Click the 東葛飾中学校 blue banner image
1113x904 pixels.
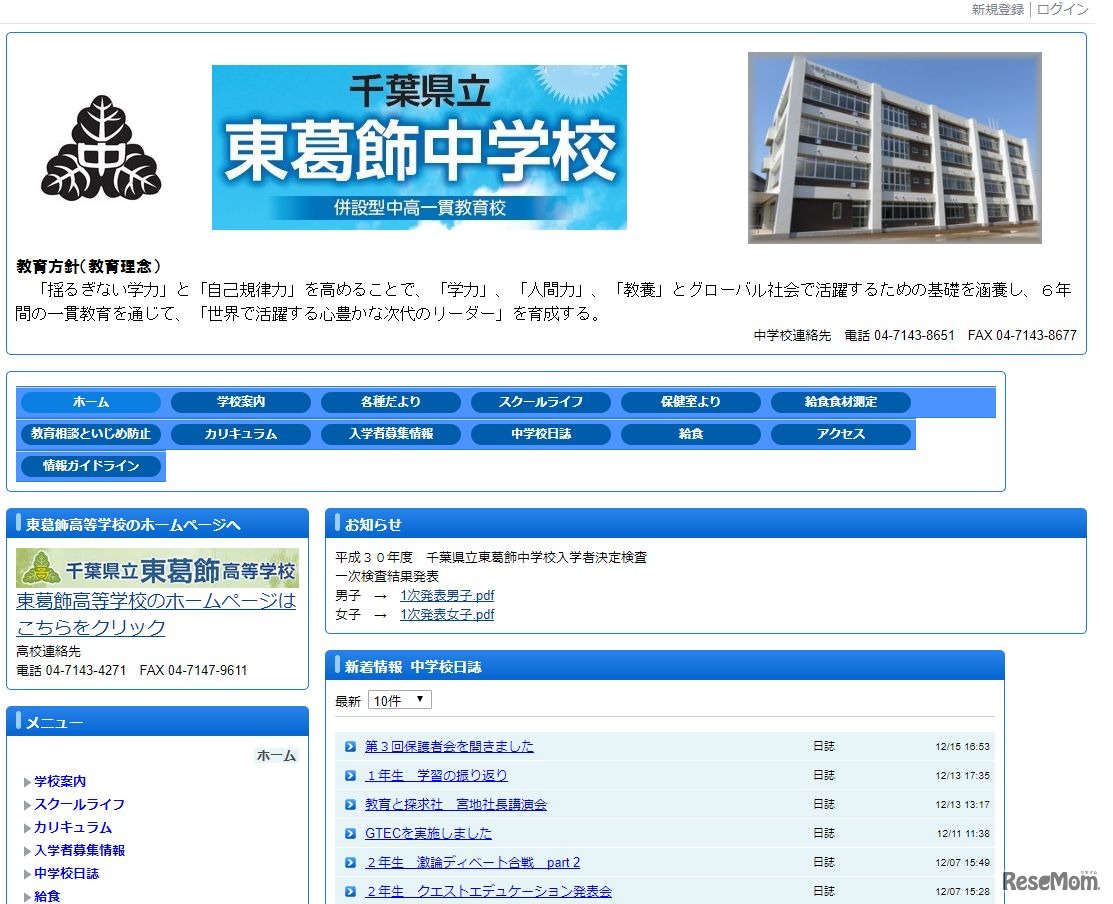419,148
